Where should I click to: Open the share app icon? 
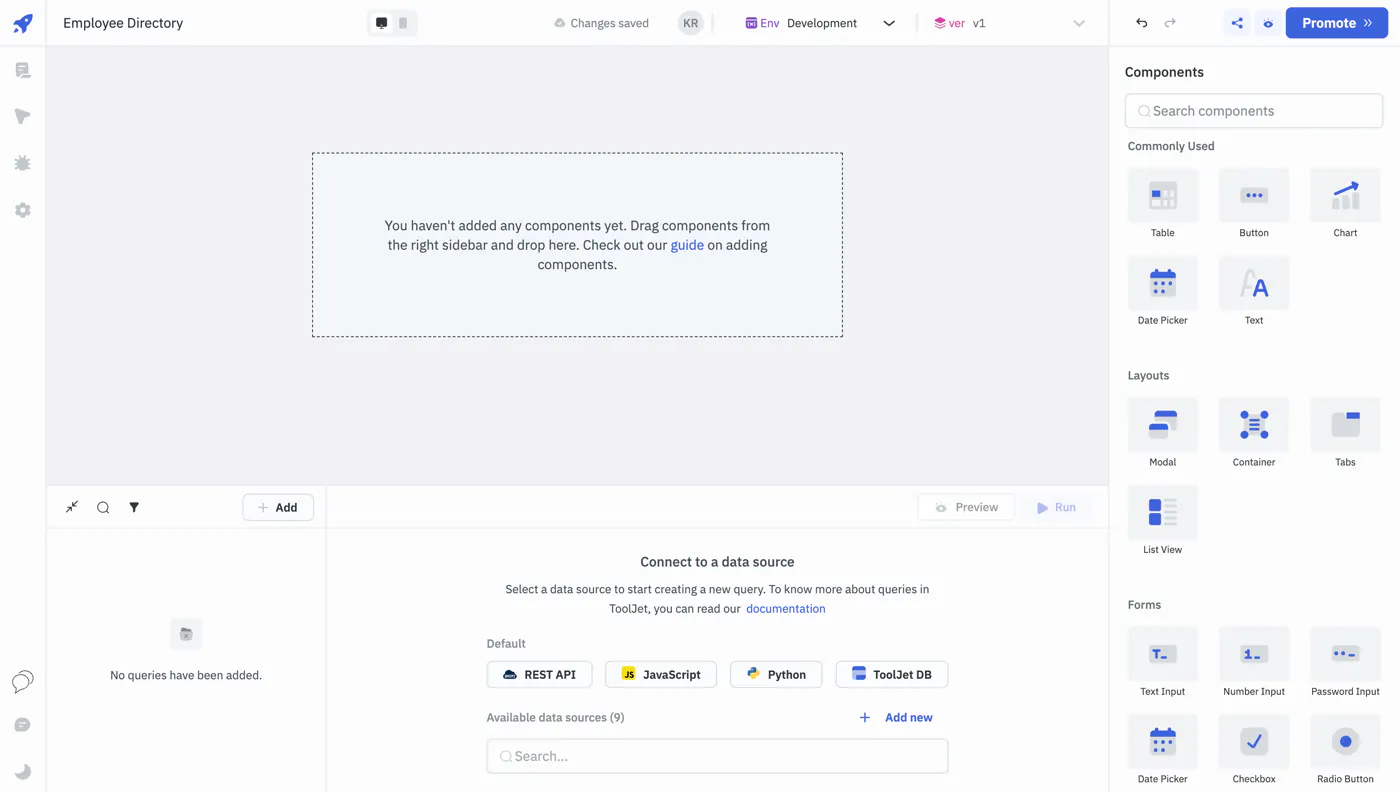click(x=1237, y=23)
